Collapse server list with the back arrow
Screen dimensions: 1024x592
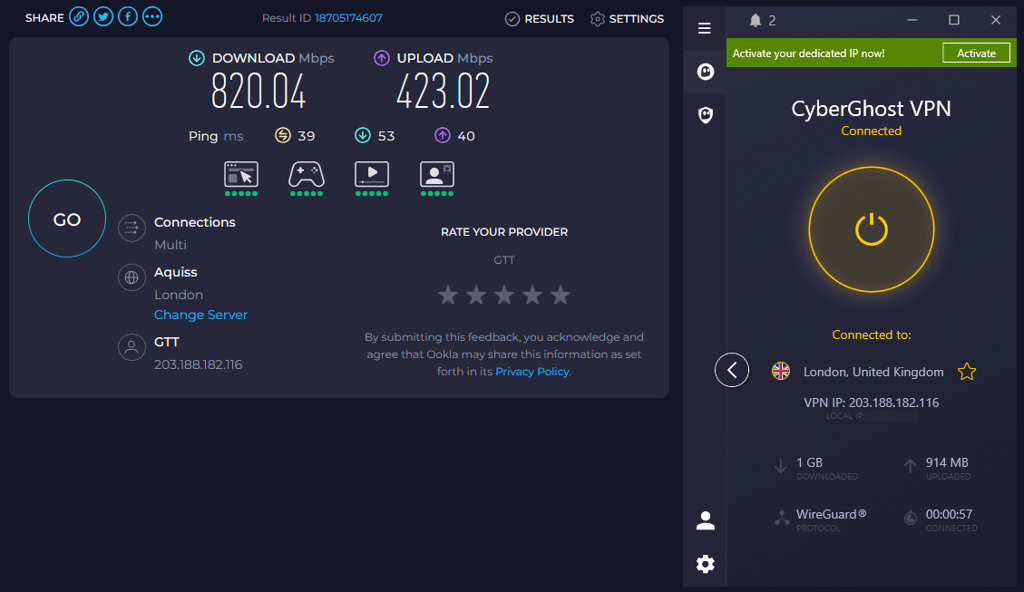click(731, 370)
